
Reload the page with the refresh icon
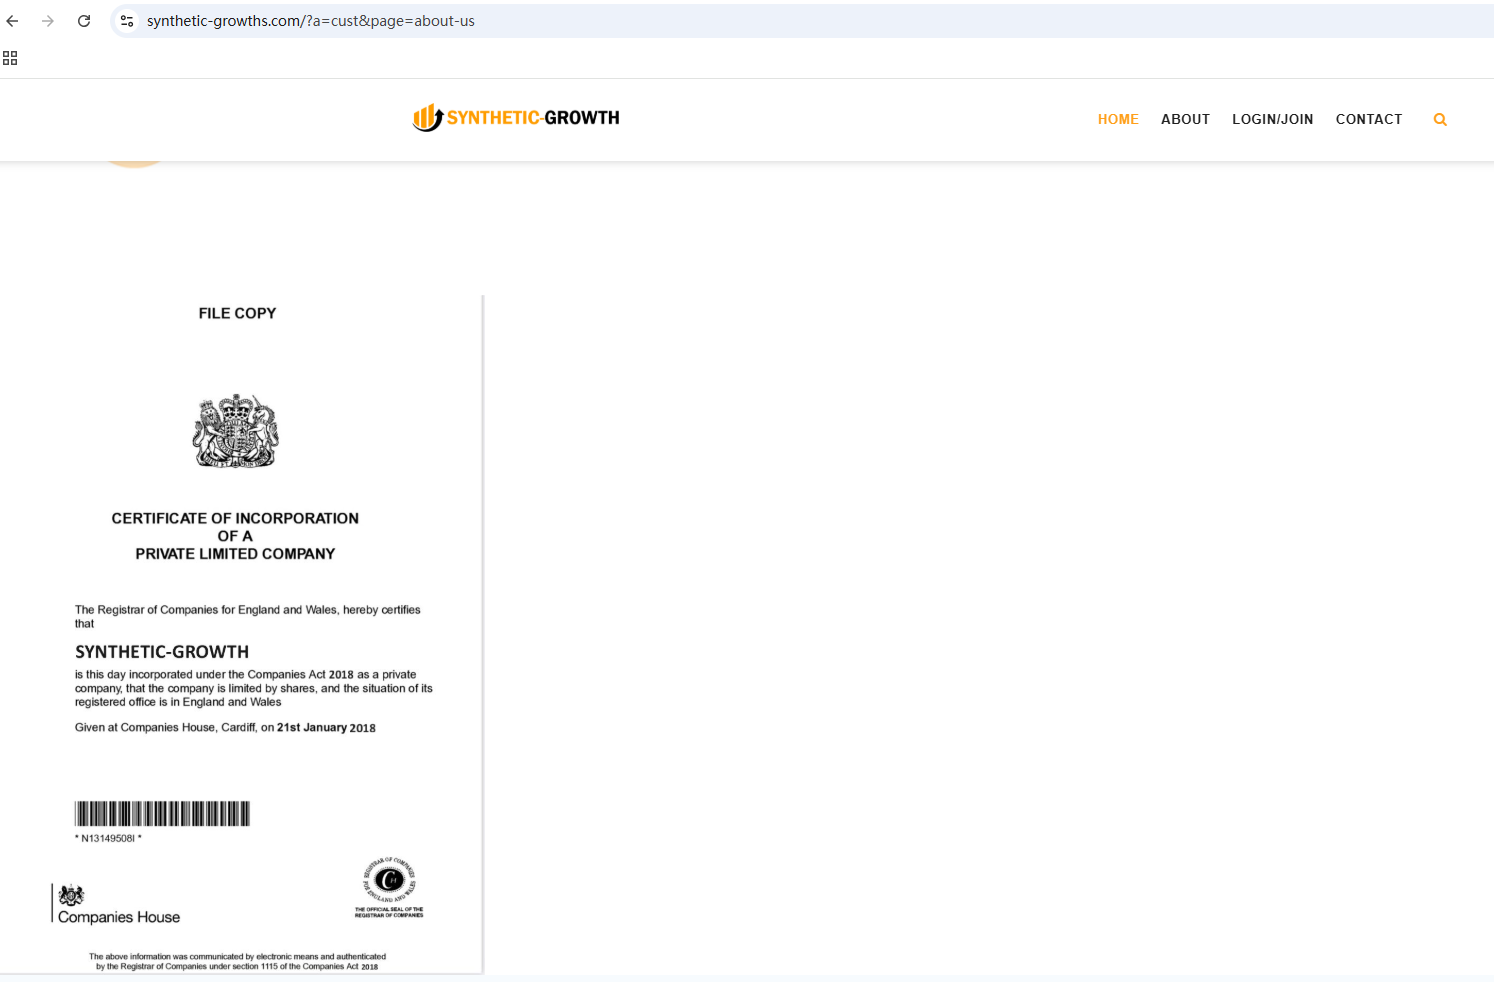(x=84, y=21)
